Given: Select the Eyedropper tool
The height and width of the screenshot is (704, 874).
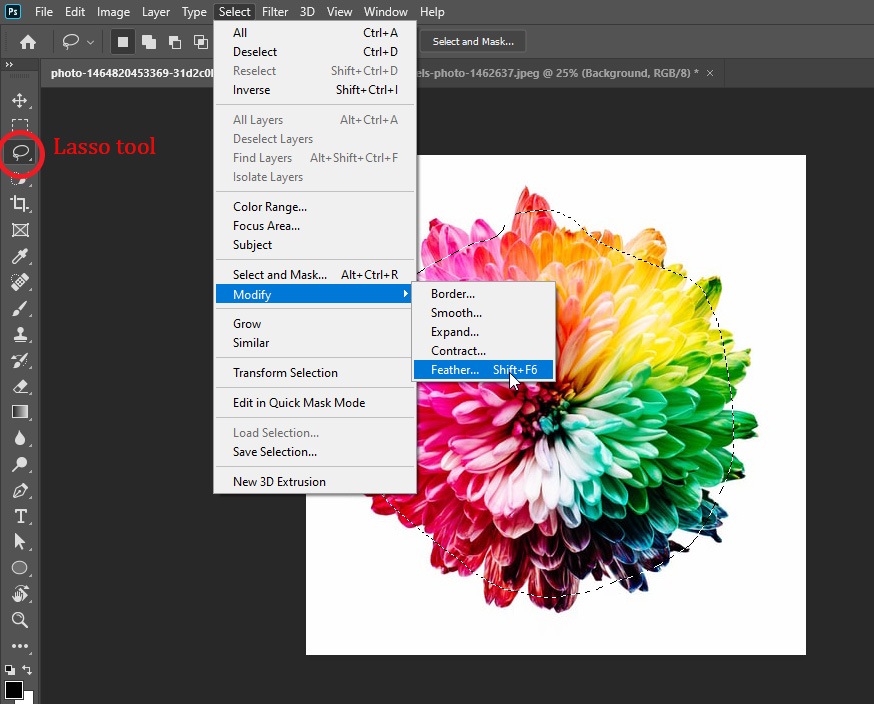Looking at the screenshot, I should [x=20, y=256].
